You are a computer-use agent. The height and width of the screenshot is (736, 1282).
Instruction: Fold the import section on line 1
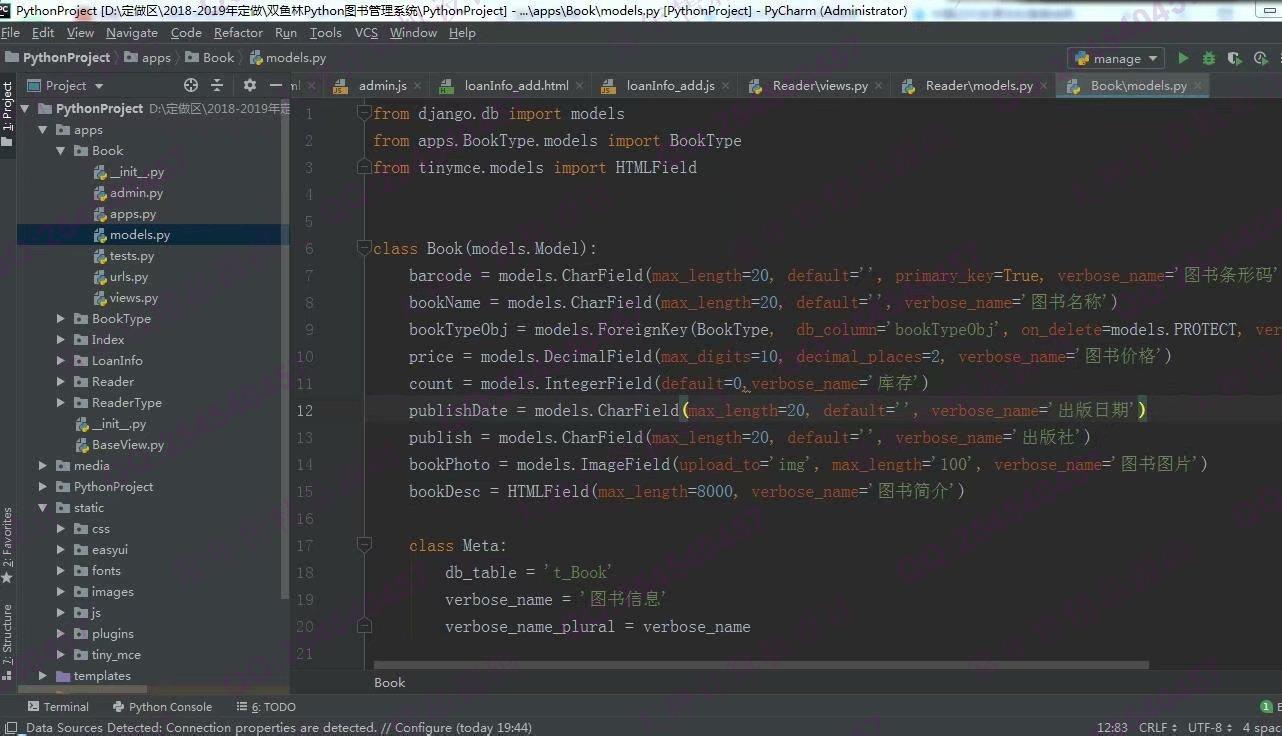[365, 114]
